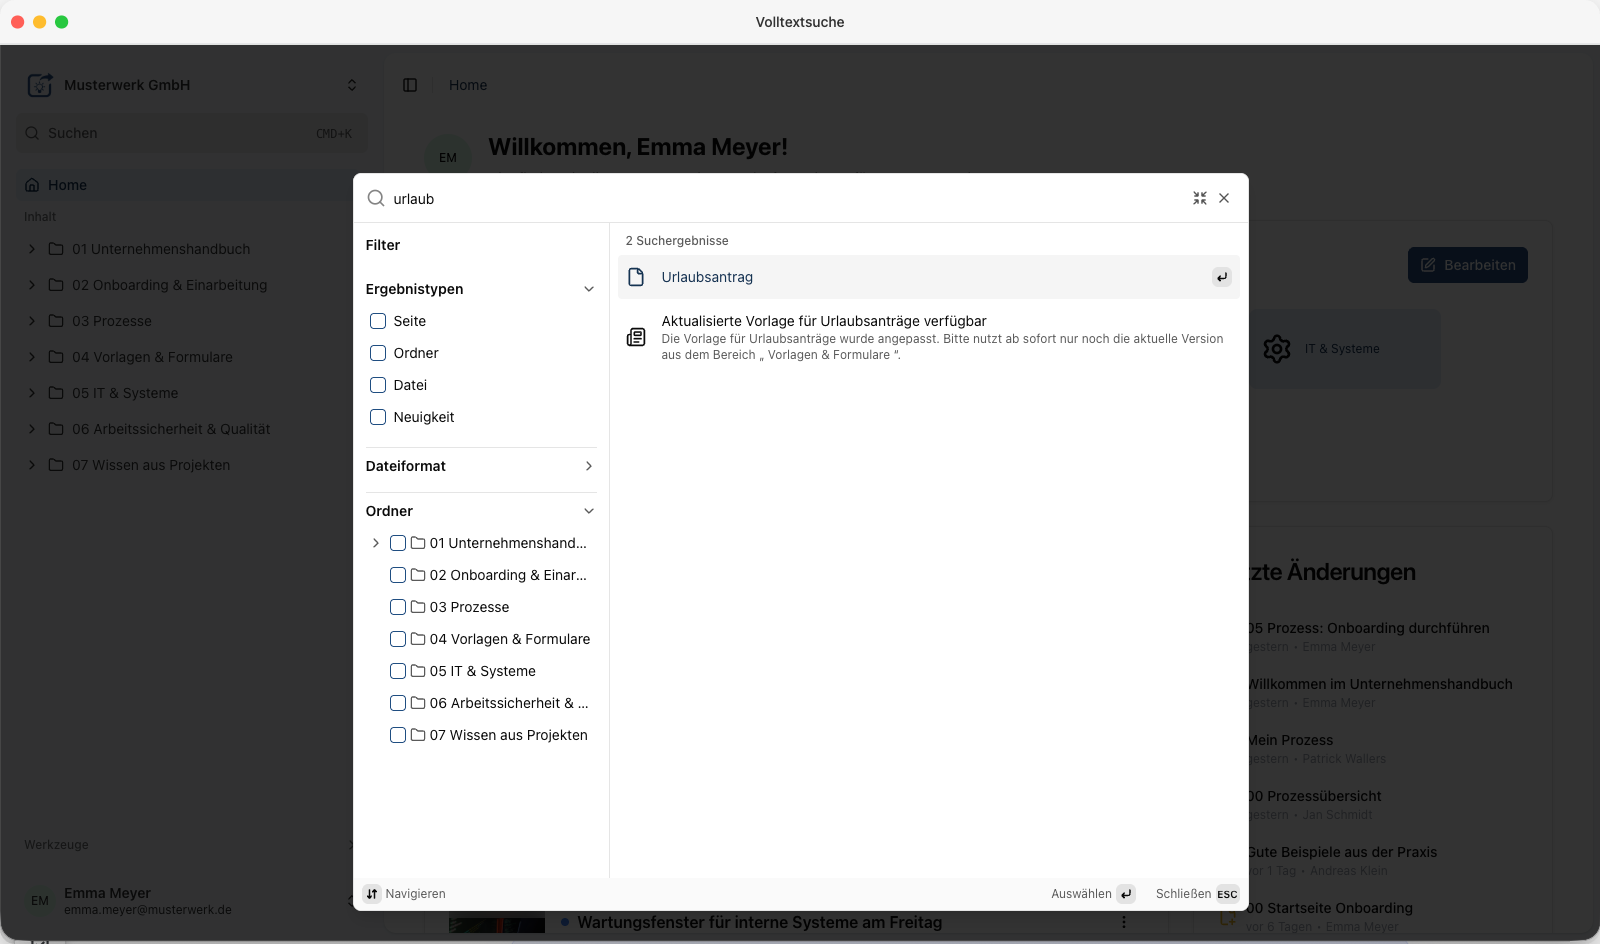This screenshot has width=1600, height=944.
Task: Click the magnifier icon beside urlaub
Action: coord(376,198)
